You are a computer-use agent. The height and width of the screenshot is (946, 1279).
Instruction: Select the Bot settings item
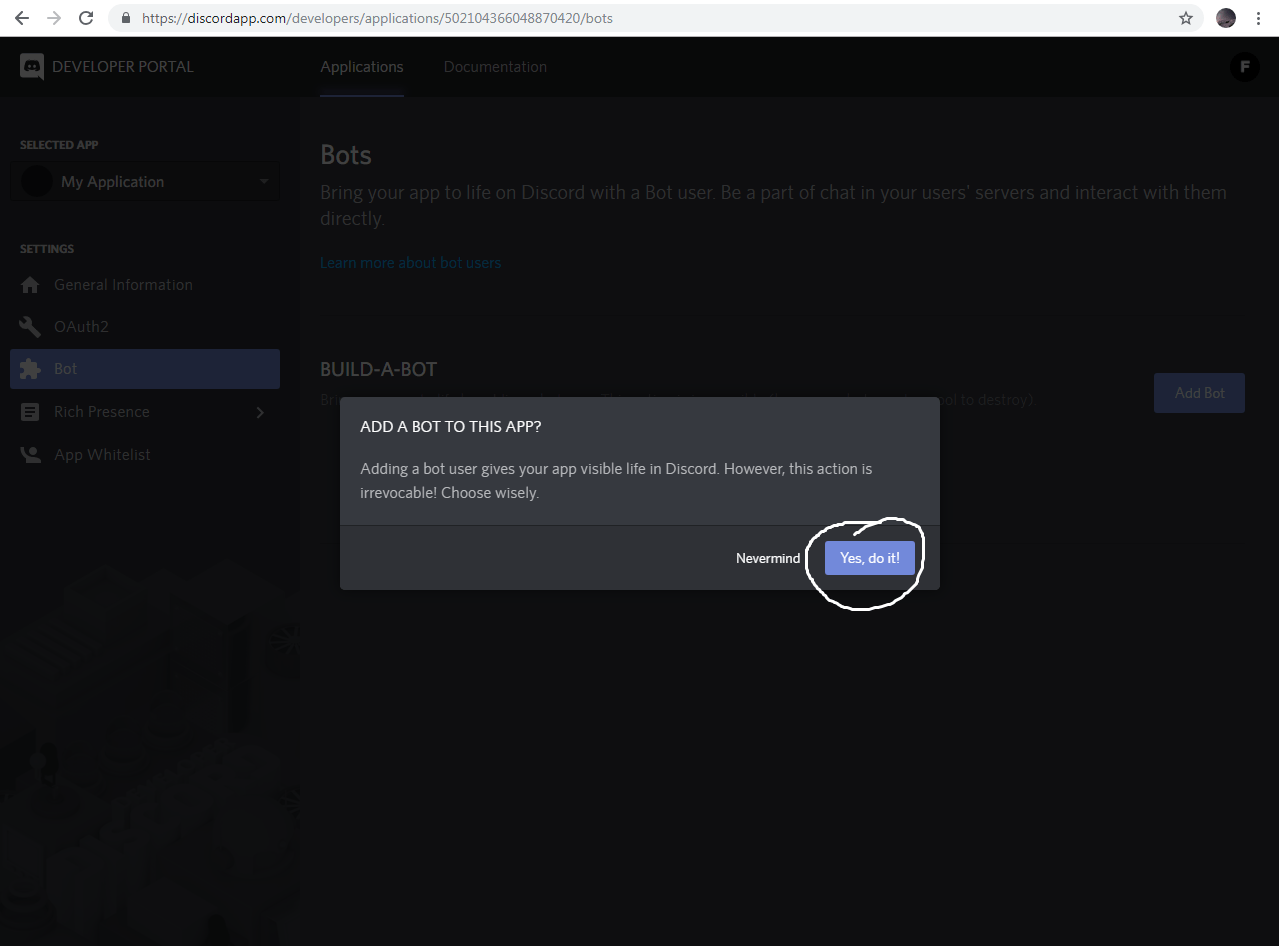coord(145,369)
